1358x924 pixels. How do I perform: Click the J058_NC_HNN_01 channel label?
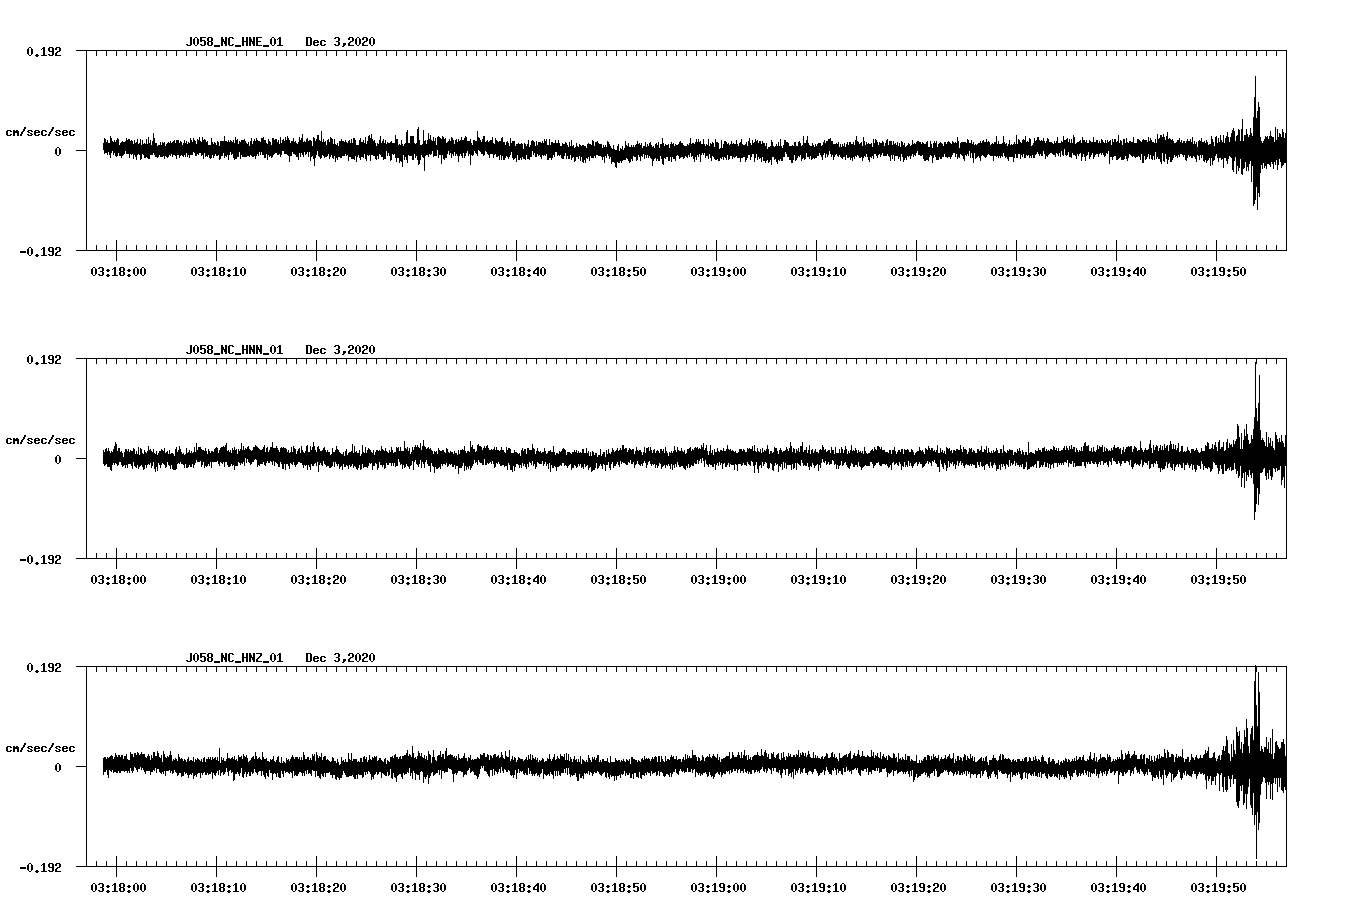[233, 350]
